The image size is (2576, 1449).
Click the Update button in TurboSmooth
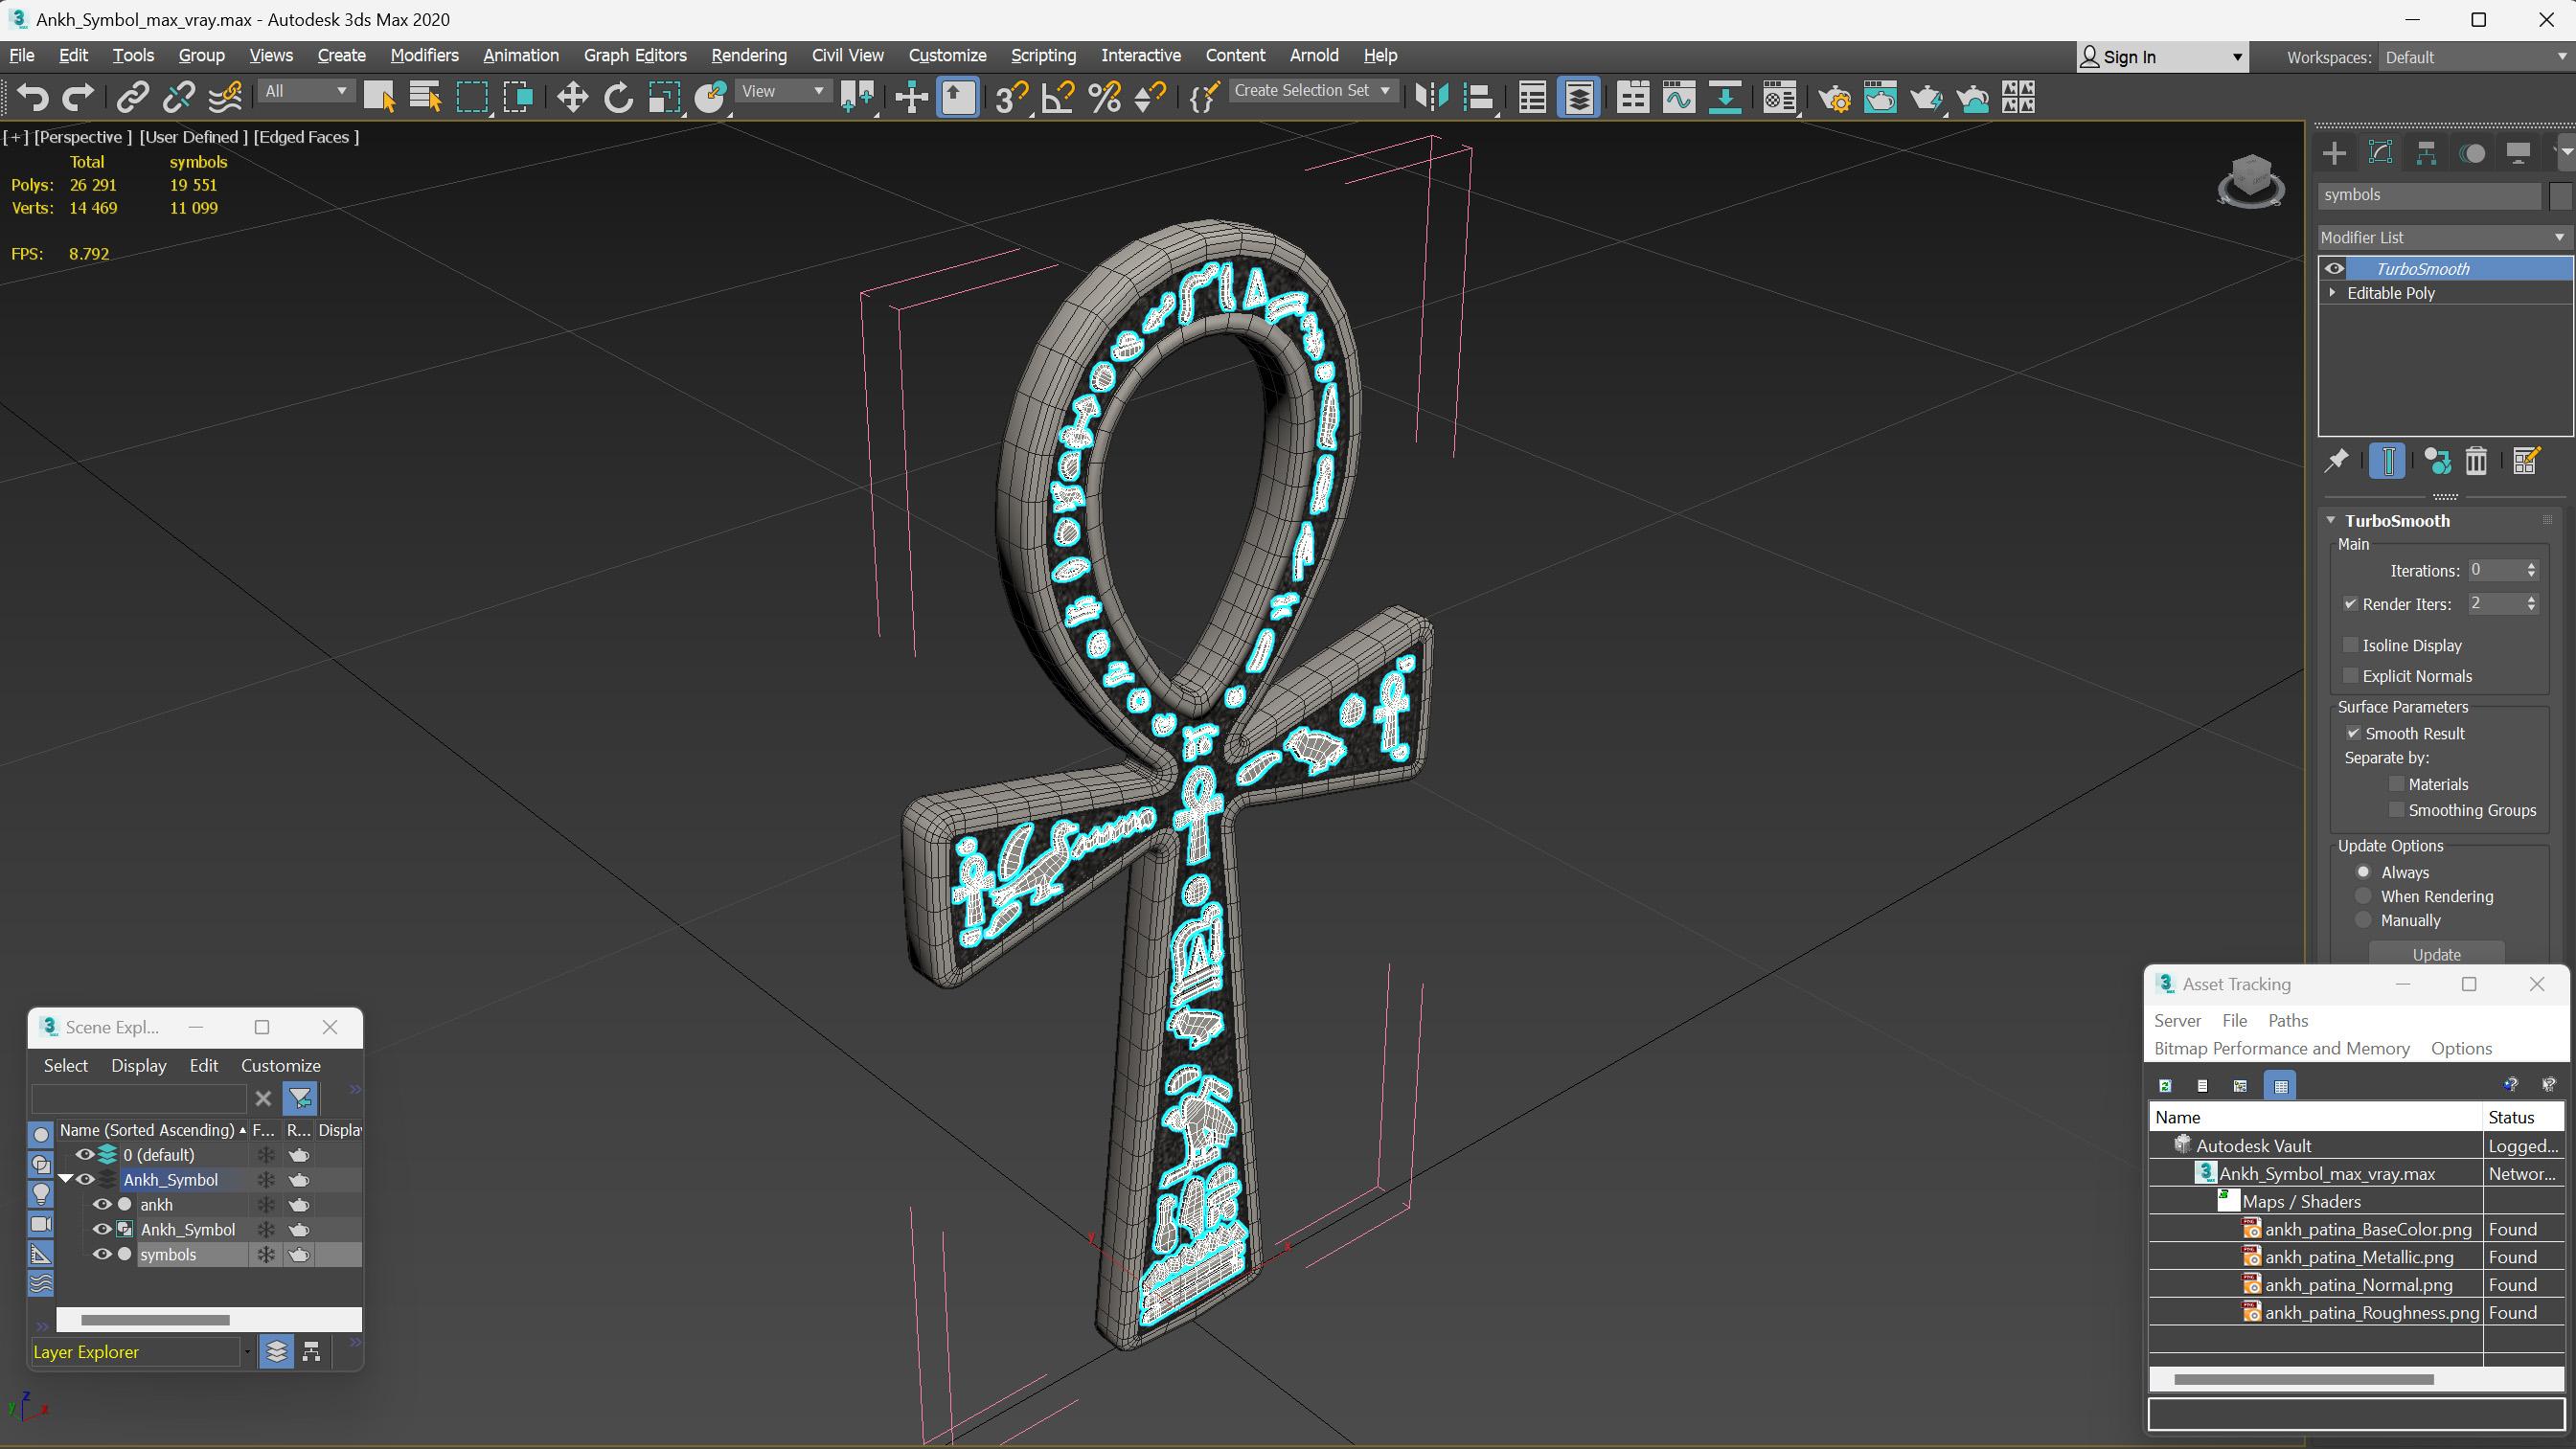point(2436,954)
